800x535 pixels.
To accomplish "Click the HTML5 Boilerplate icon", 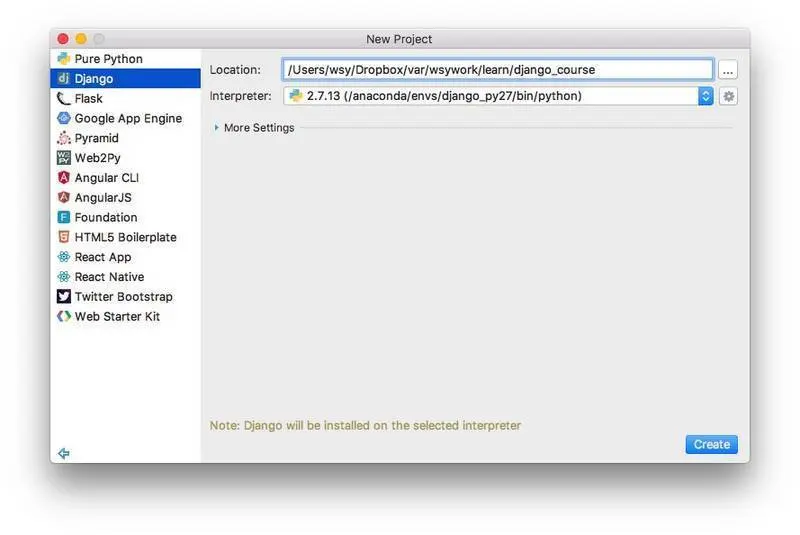I will click(x=64, y=237).
